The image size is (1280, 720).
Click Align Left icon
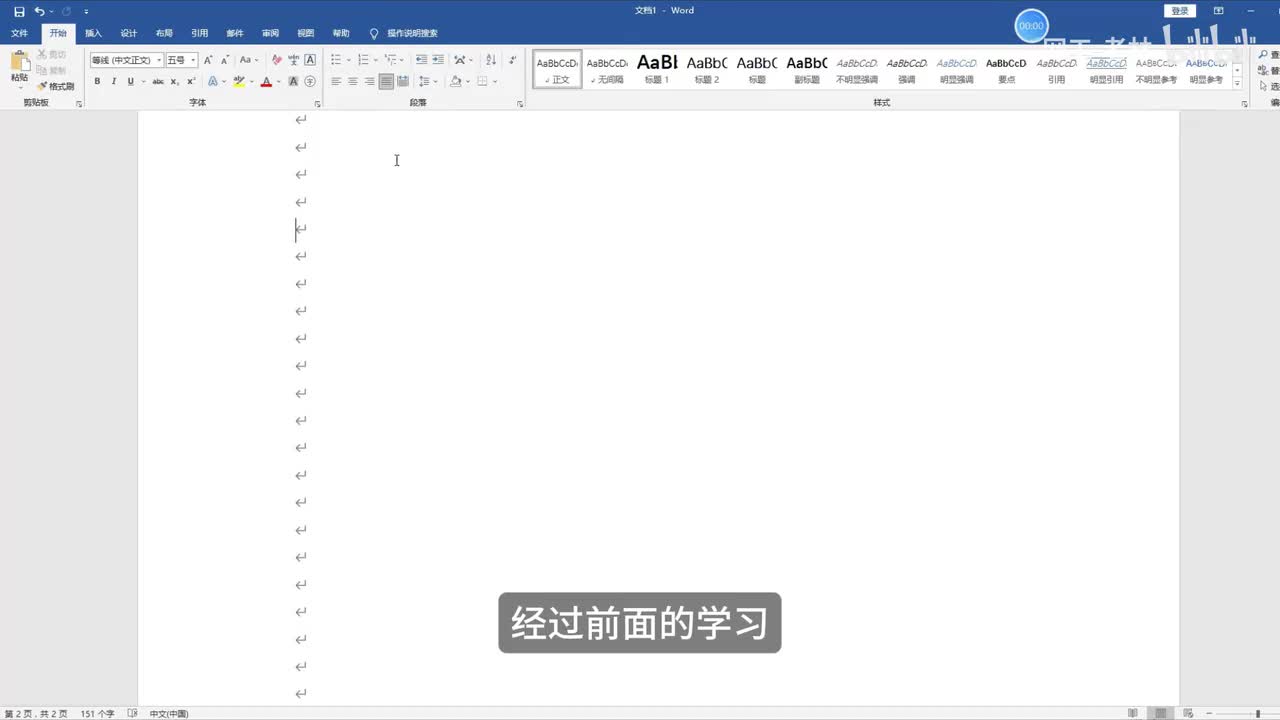[x=336, y=81]
